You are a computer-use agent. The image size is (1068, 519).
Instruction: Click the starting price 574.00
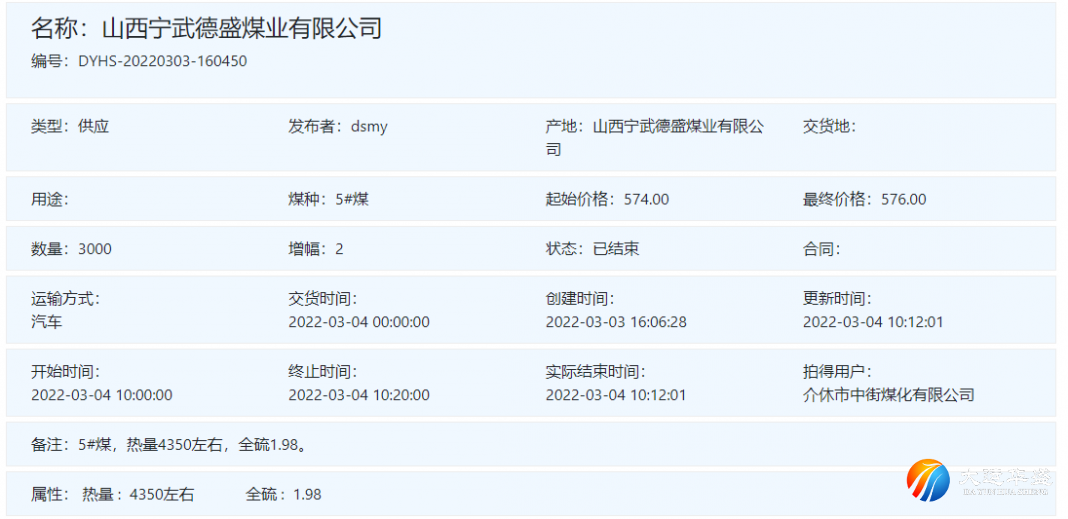[646, 199]
